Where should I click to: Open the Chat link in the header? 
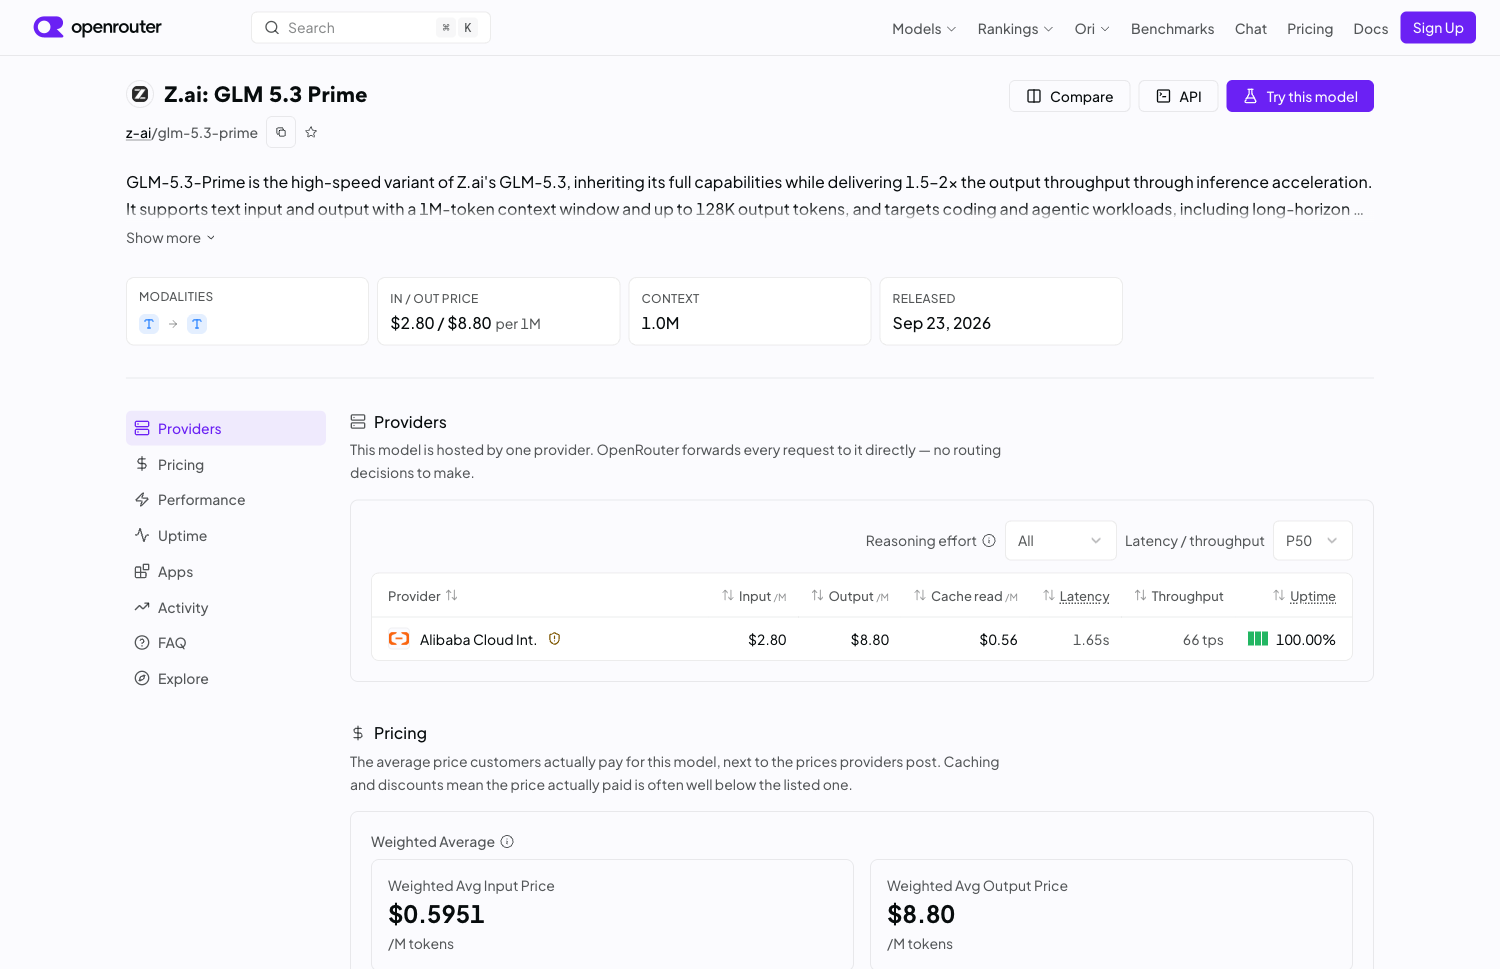click(x=1251, y=29)
